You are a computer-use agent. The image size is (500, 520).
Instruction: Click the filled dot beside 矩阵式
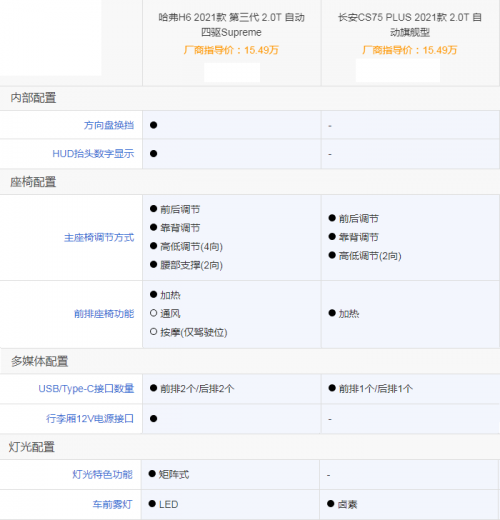(x=152, y=474)
